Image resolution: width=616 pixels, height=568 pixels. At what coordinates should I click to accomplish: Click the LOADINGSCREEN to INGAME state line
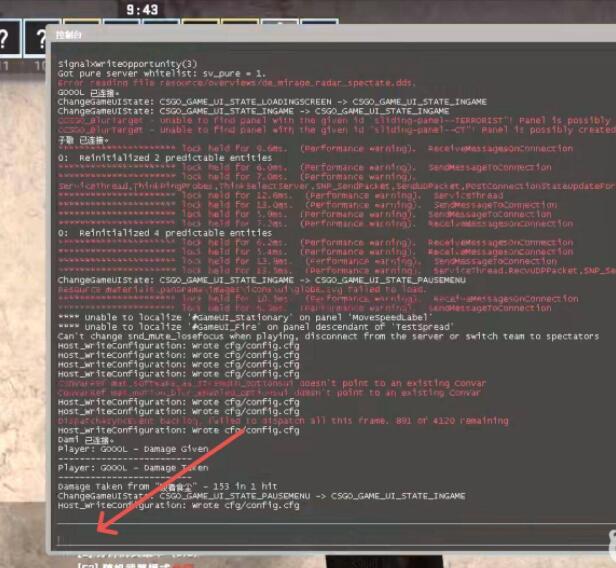coord(271,102)
